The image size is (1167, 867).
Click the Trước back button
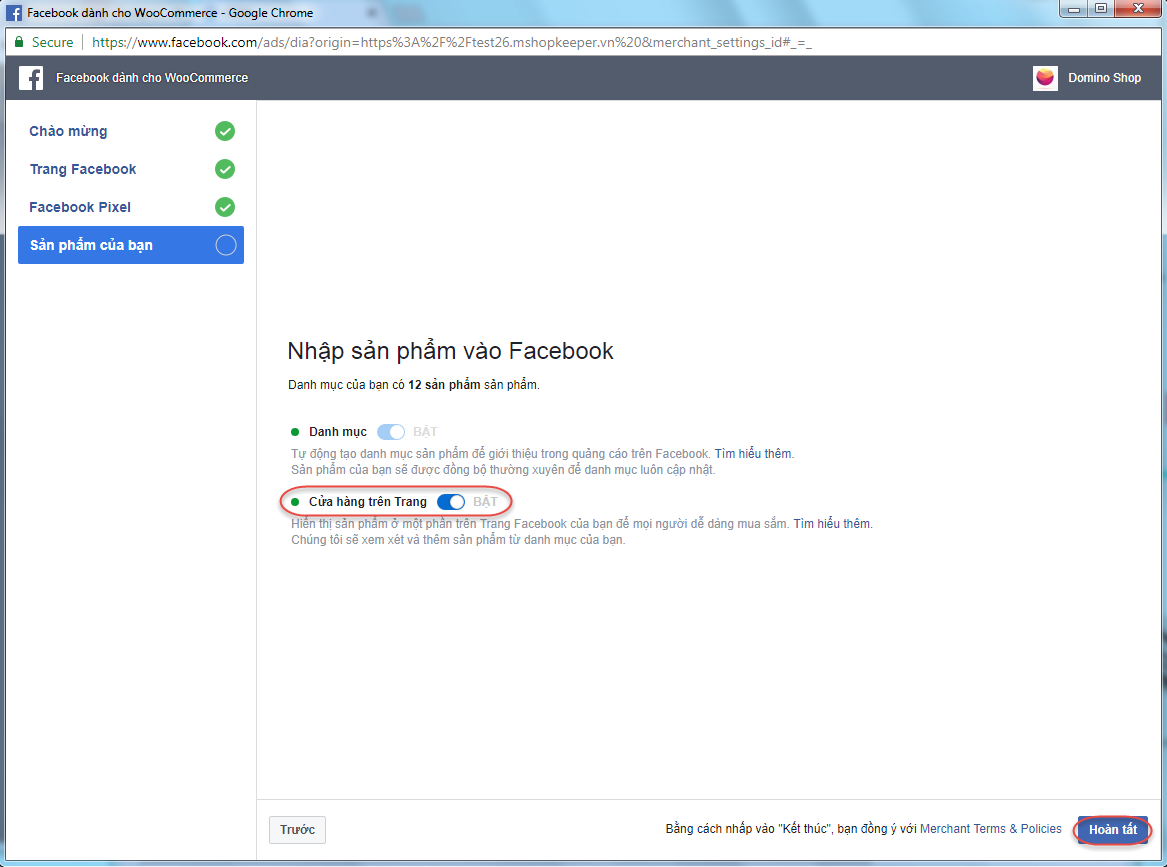coord(297,829)
